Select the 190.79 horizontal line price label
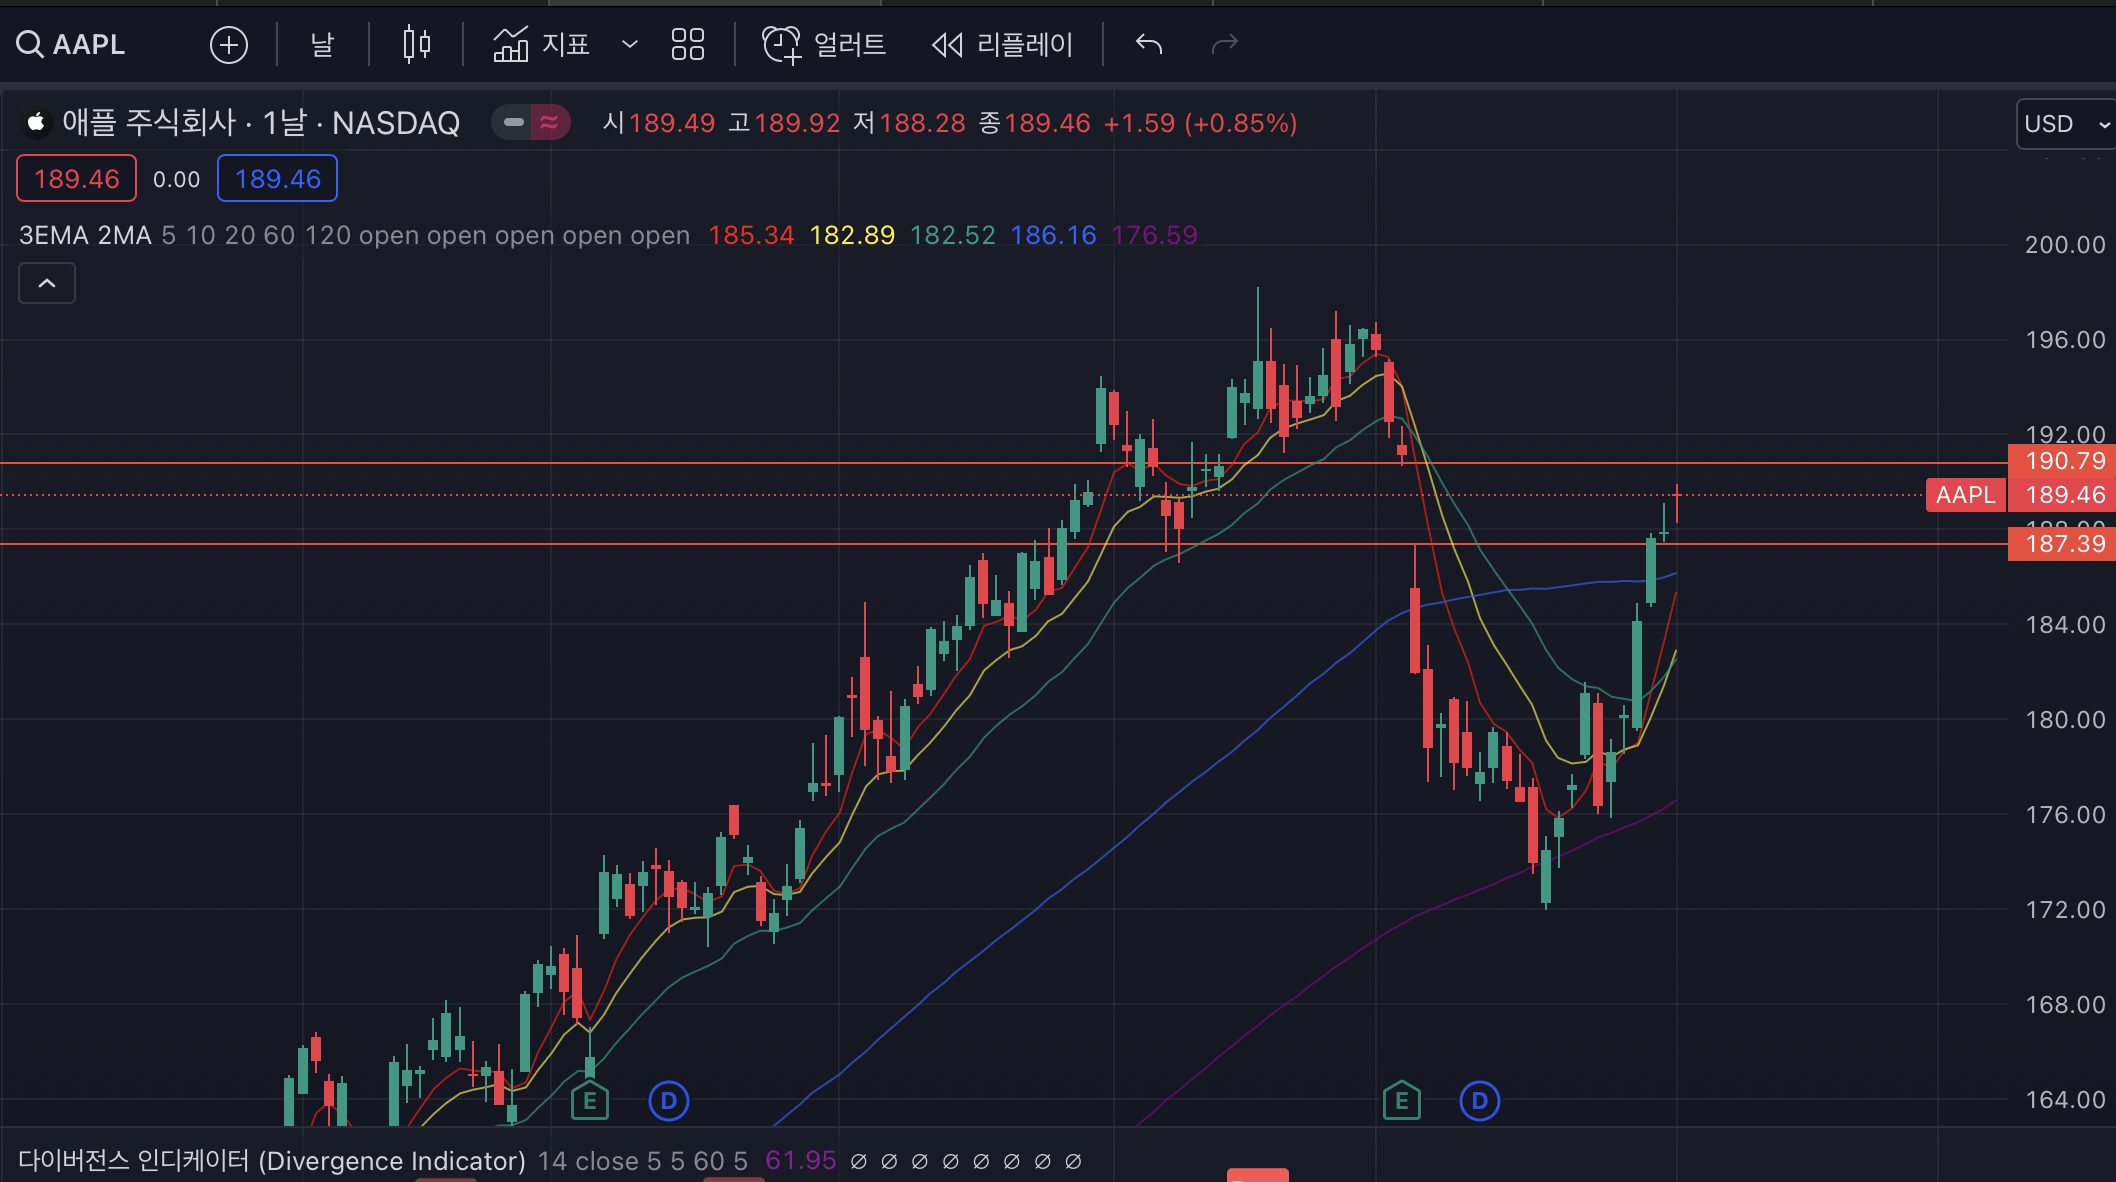Image resolution: width=2116 pixels, height=1182 pixels. (2062, 461)
